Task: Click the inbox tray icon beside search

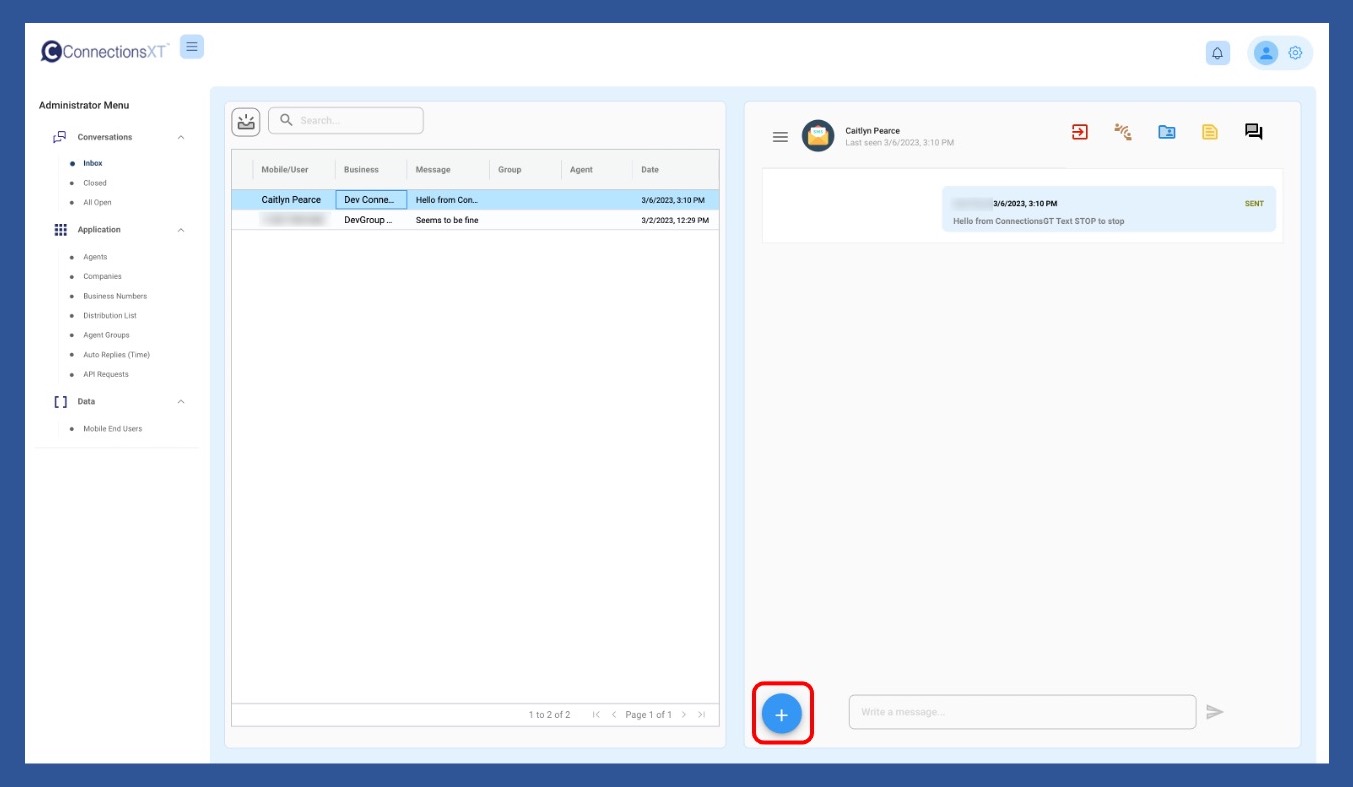Action: (246, 121)
